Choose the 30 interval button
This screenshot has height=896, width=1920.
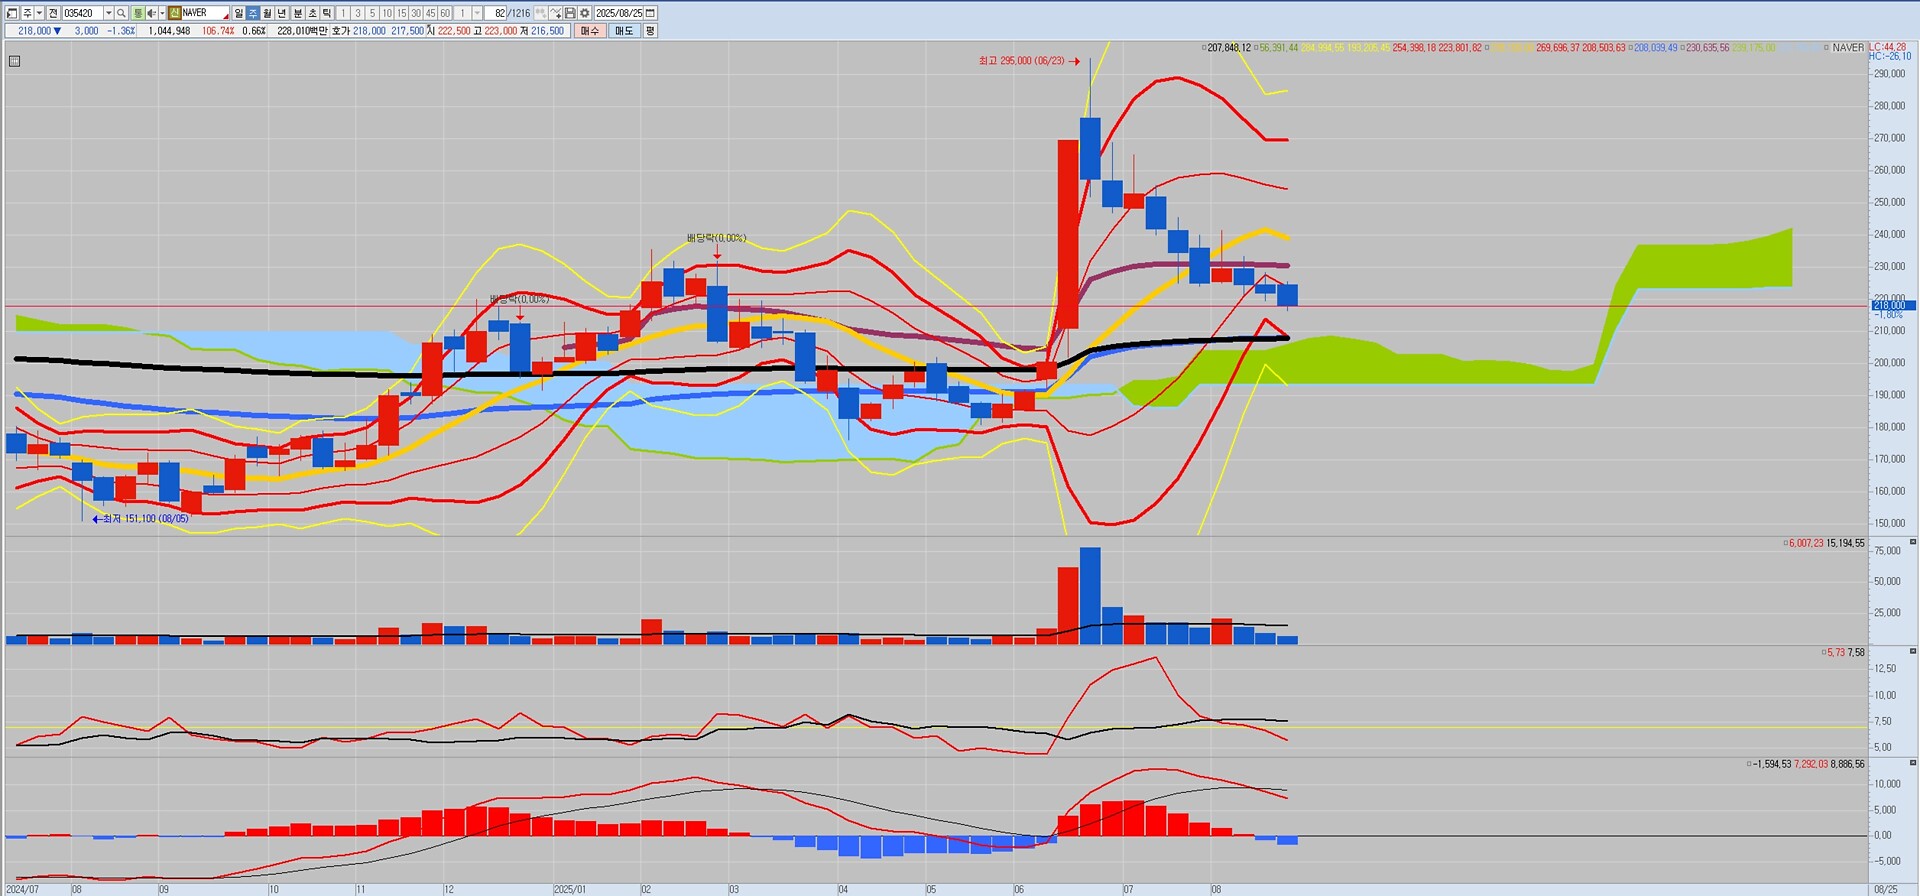[416, 13]
